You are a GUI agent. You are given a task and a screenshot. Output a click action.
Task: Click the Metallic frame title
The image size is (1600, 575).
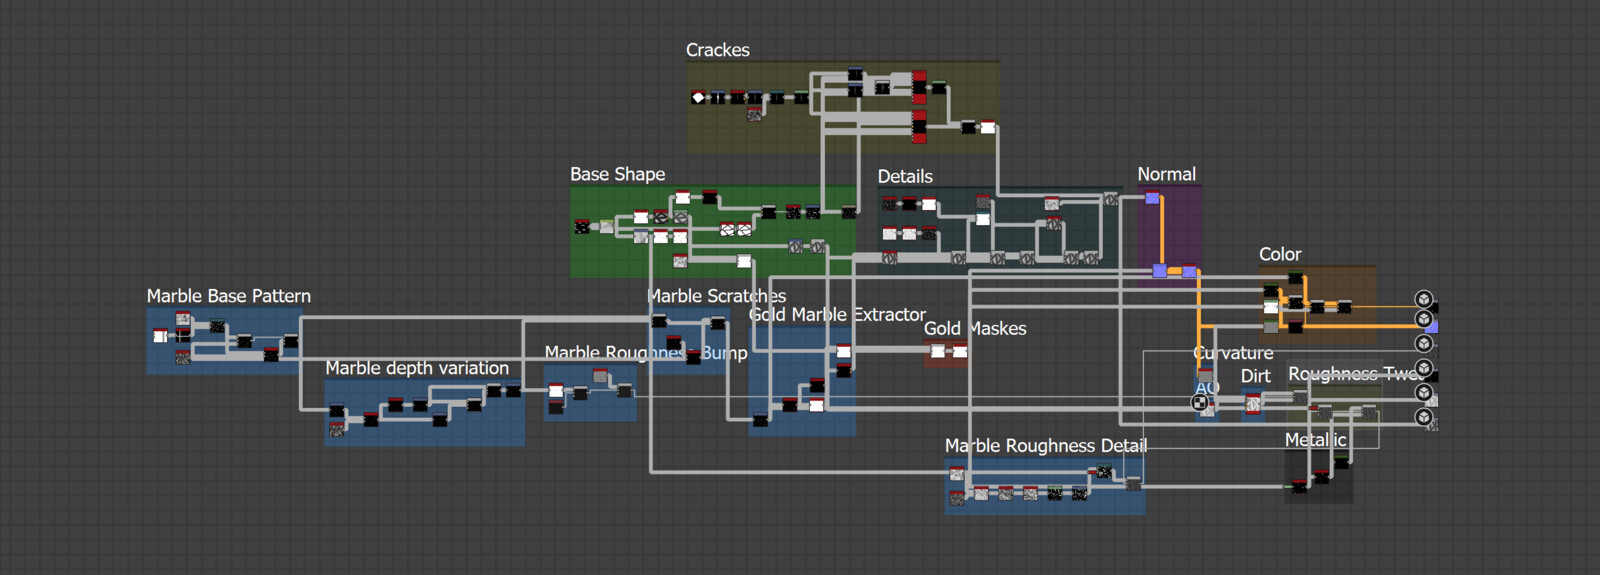[1316, 440]
